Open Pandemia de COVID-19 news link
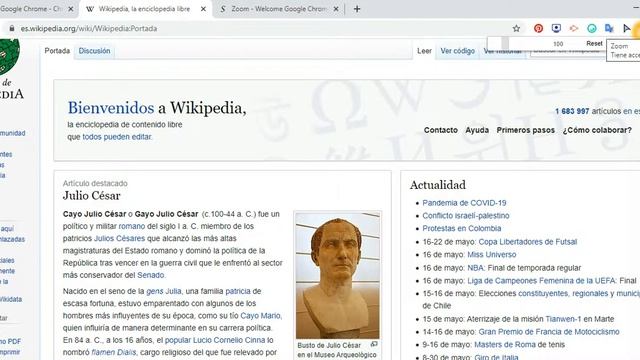The width and height of the screenshot is (640, 360). [464, 203]
